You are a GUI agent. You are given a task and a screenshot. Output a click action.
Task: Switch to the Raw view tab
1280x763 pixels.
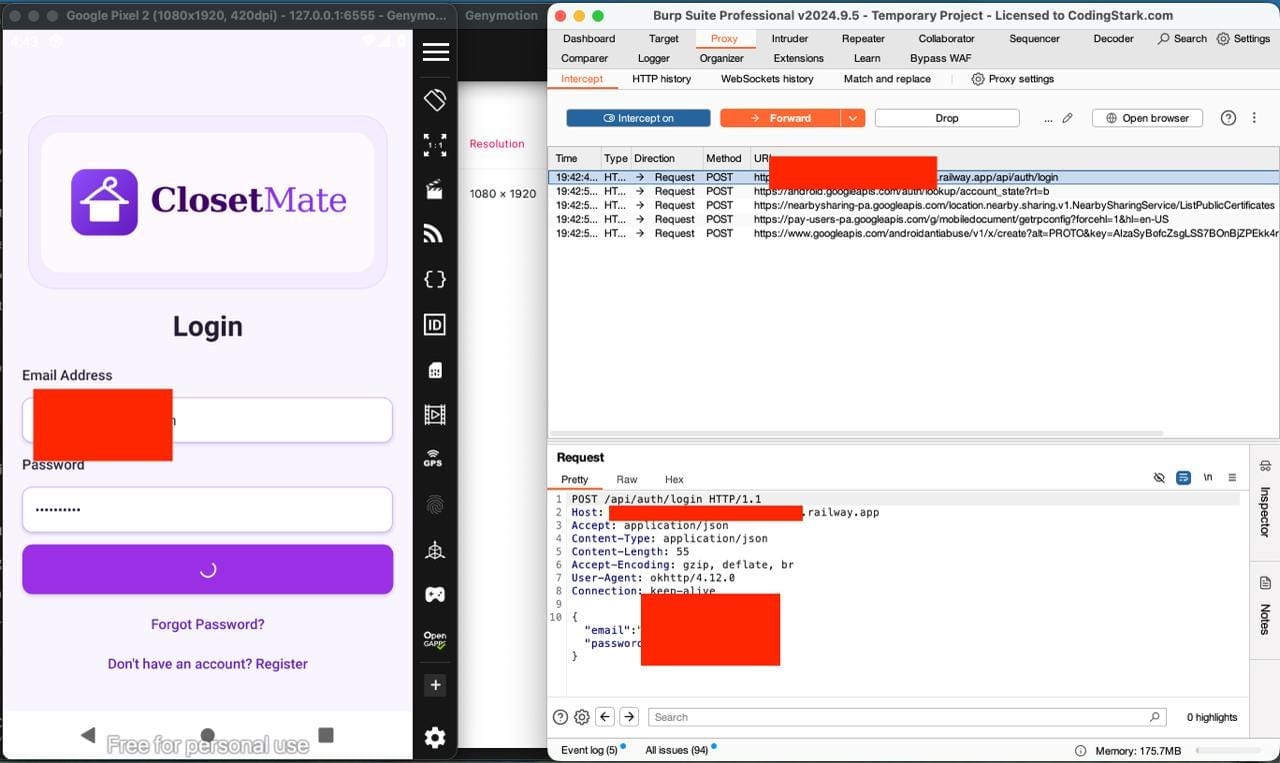627,480
